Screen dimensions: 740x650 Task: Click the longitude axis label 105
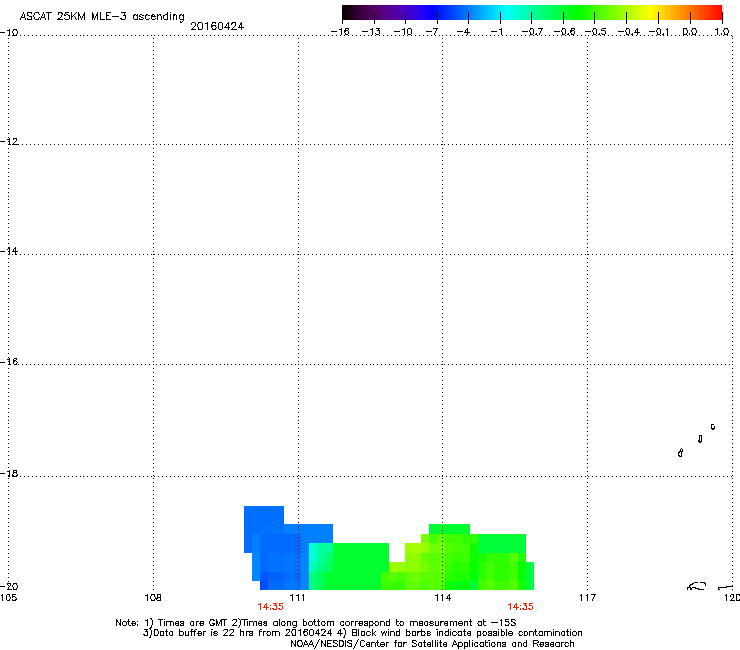tap(8, 598)
